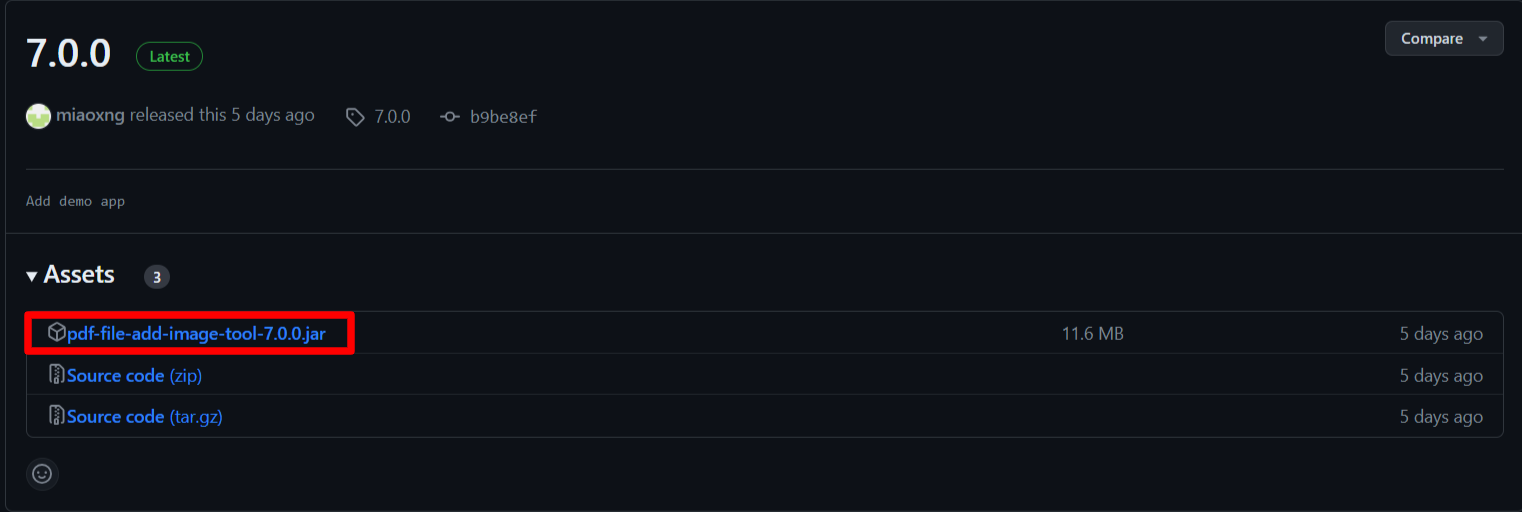1522x512 pixels.
Task: Click the Compare button's caret arrow
Action: 1483,39
